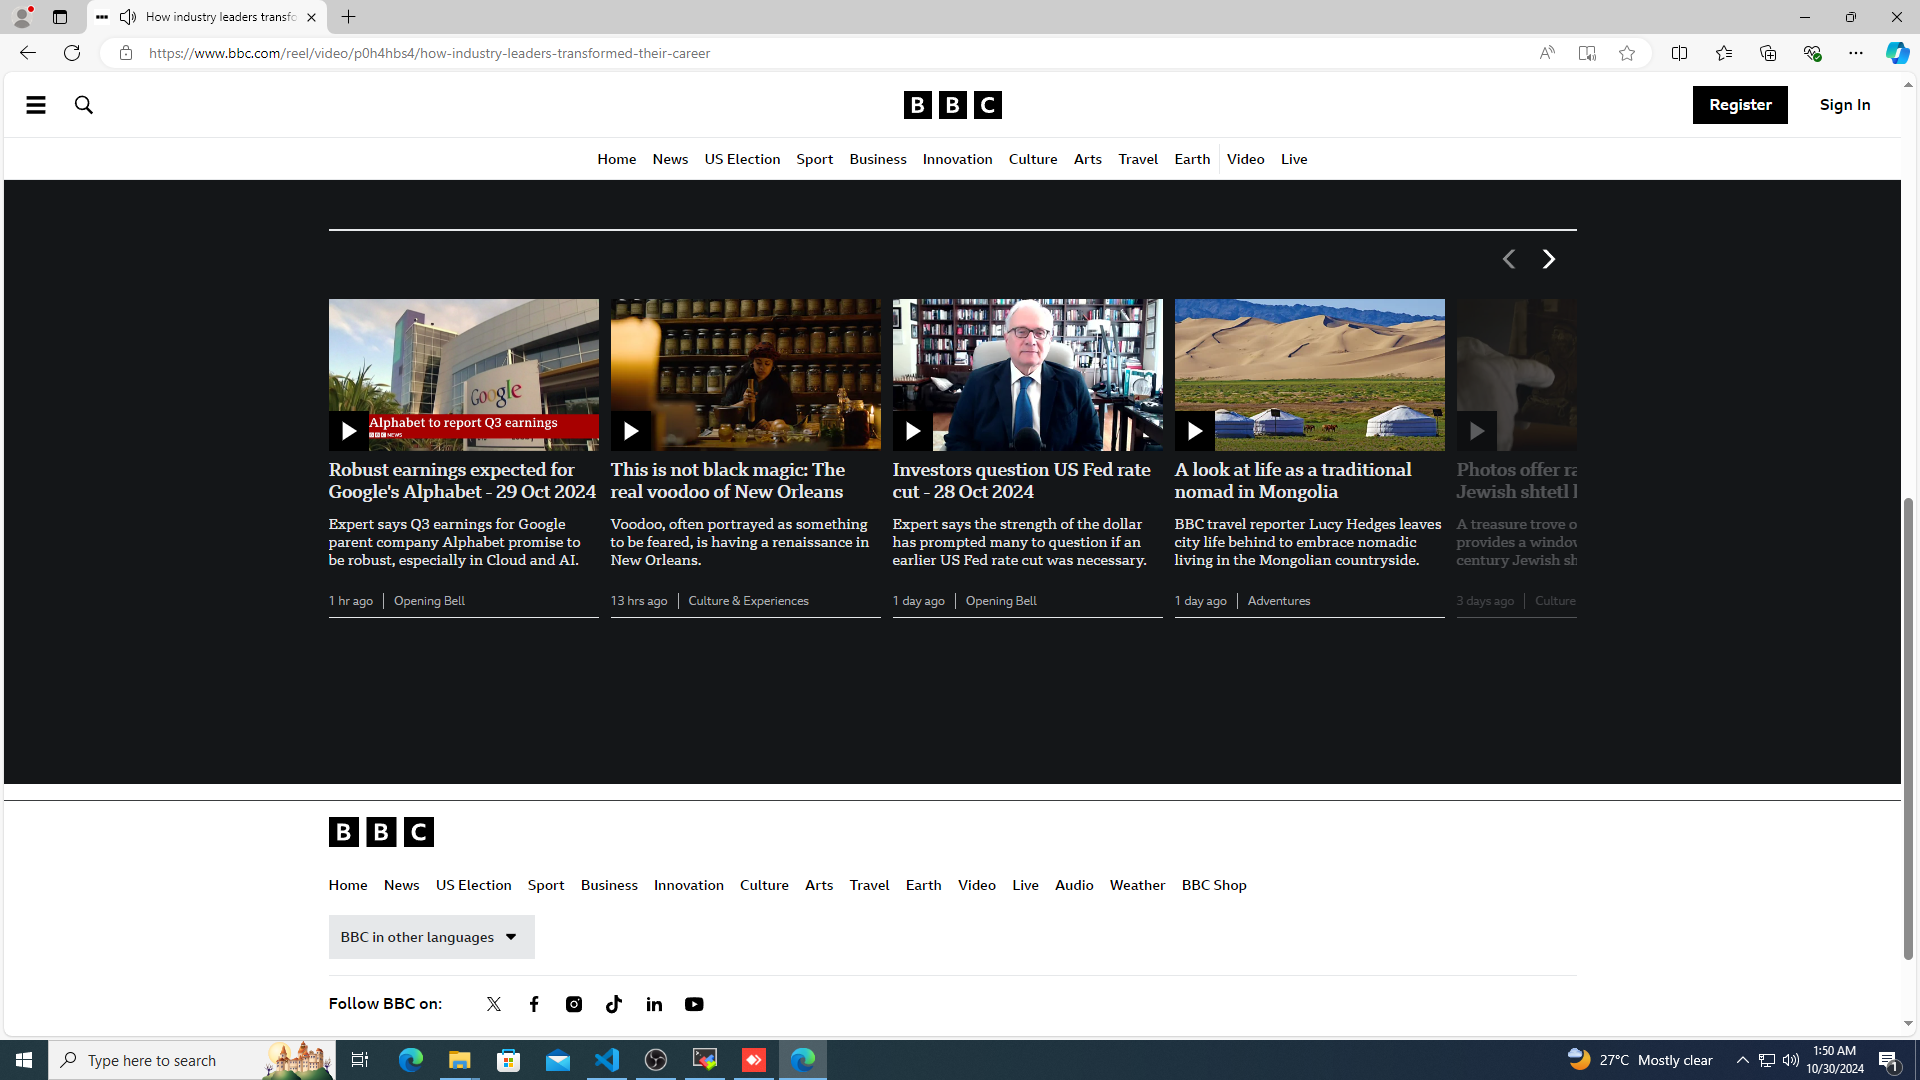Open Microsoft Store from taskbar

pos(509,1060)
